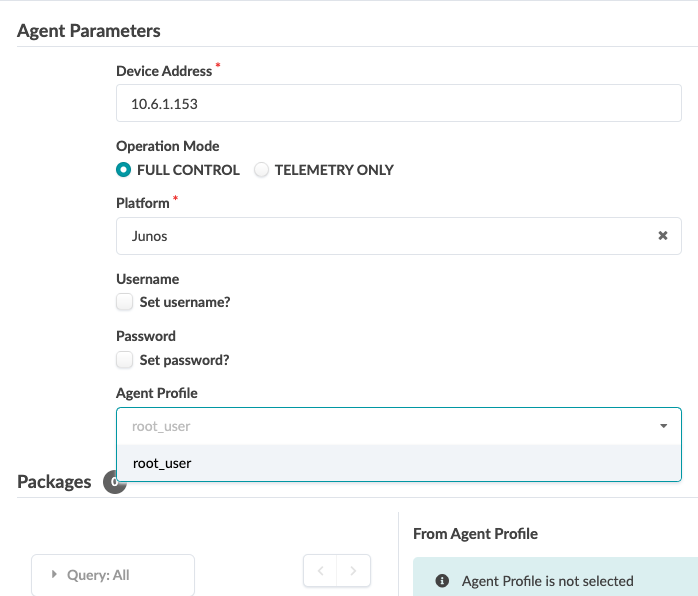This screenshot has width=698, height=596.
Task: Click the info icon in profile alert
Action: pos(442,581)
